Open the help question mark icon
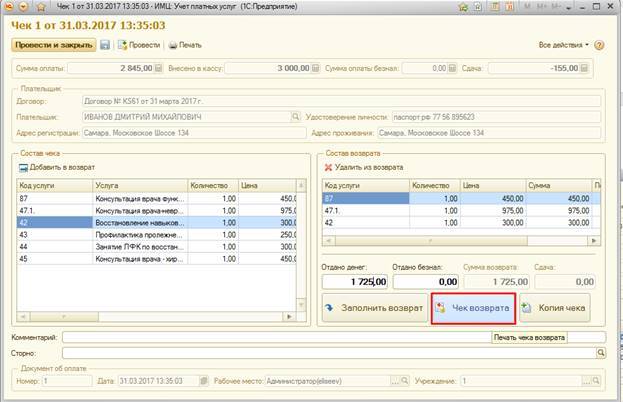This screenshot has width=623, height=402. pos(601,45)
